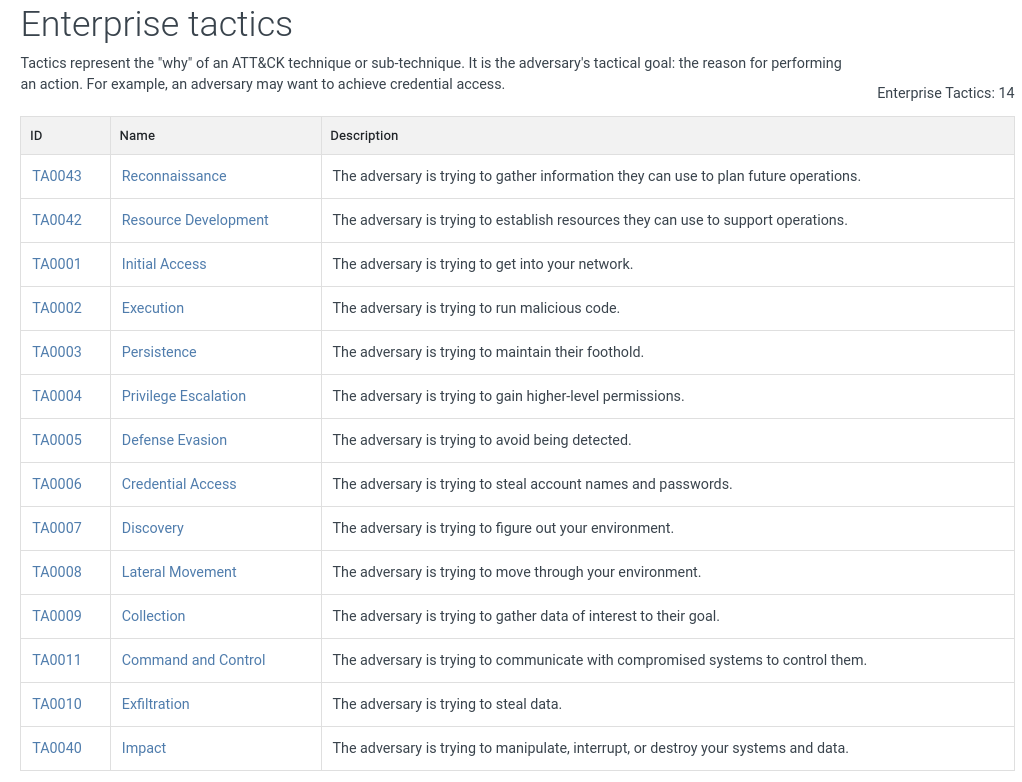1022x782 pixels.
Task: Select the TA0006 ID link
Action: (57, 484)
